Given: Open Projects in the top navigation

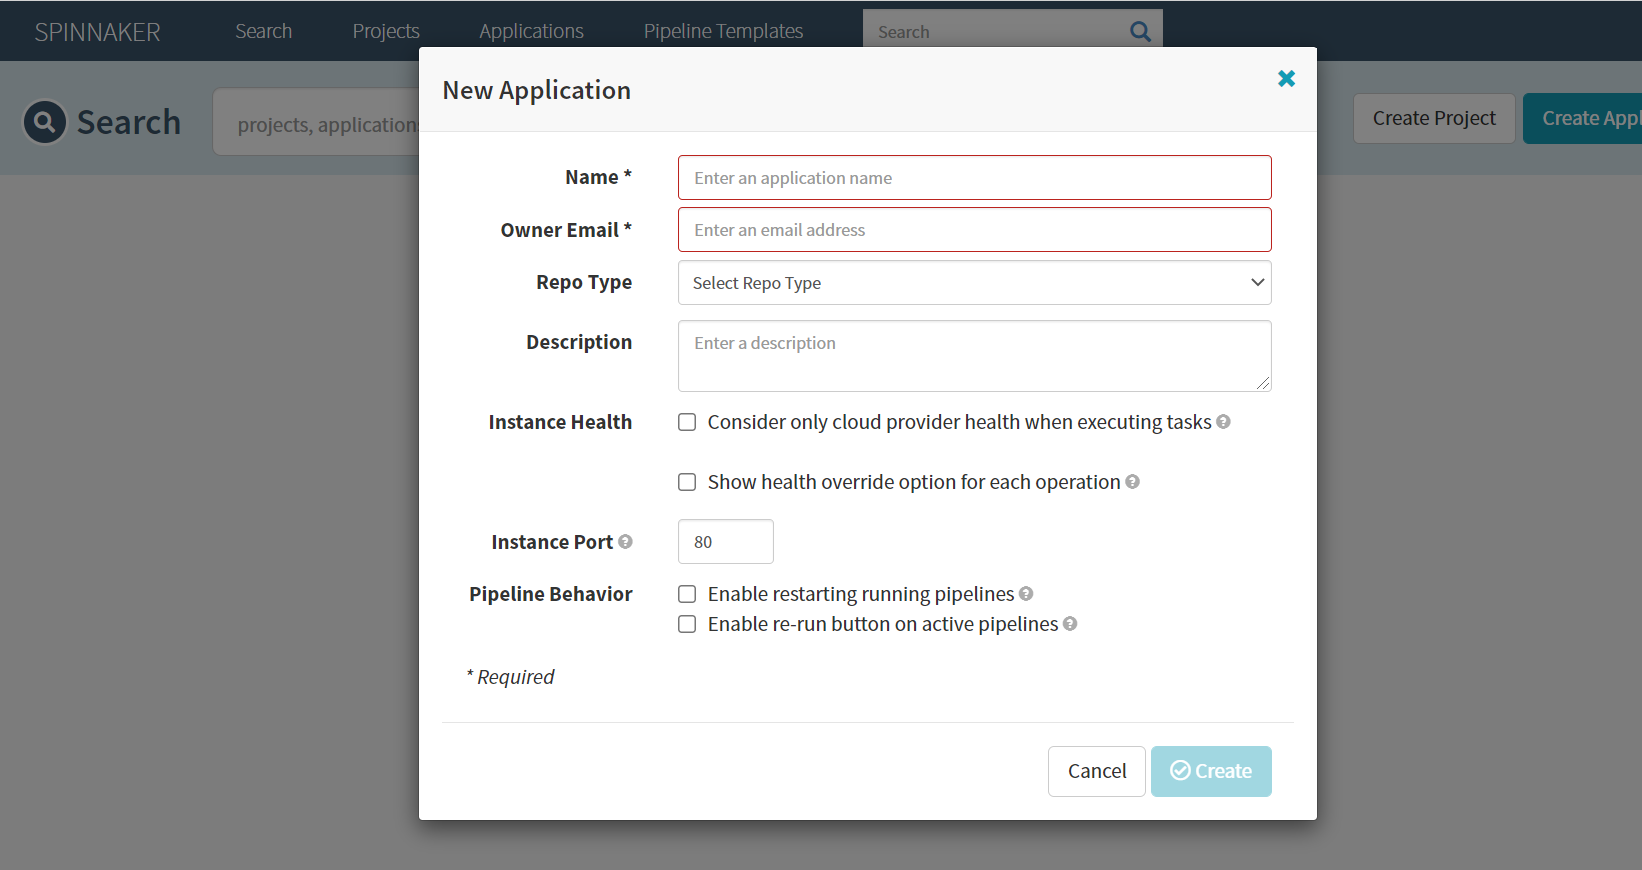Looking at the screenshot, I should pyautogui.click(x=385, y=31).
